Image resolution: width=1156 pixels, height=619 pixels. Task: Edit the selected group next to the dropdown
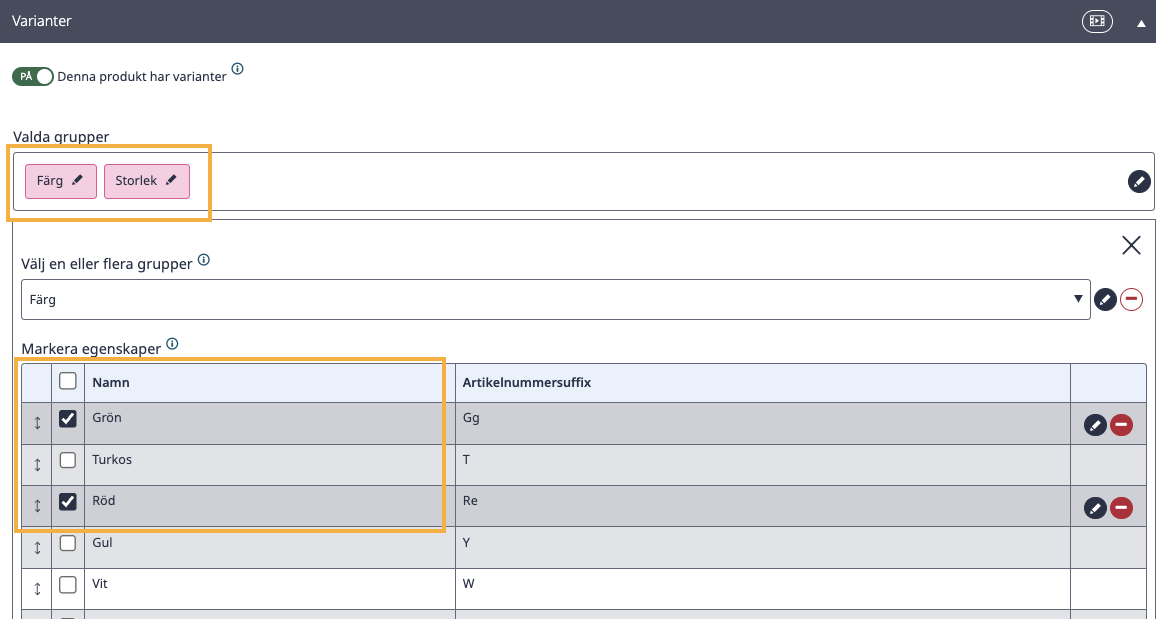[x=1104, y=299]
